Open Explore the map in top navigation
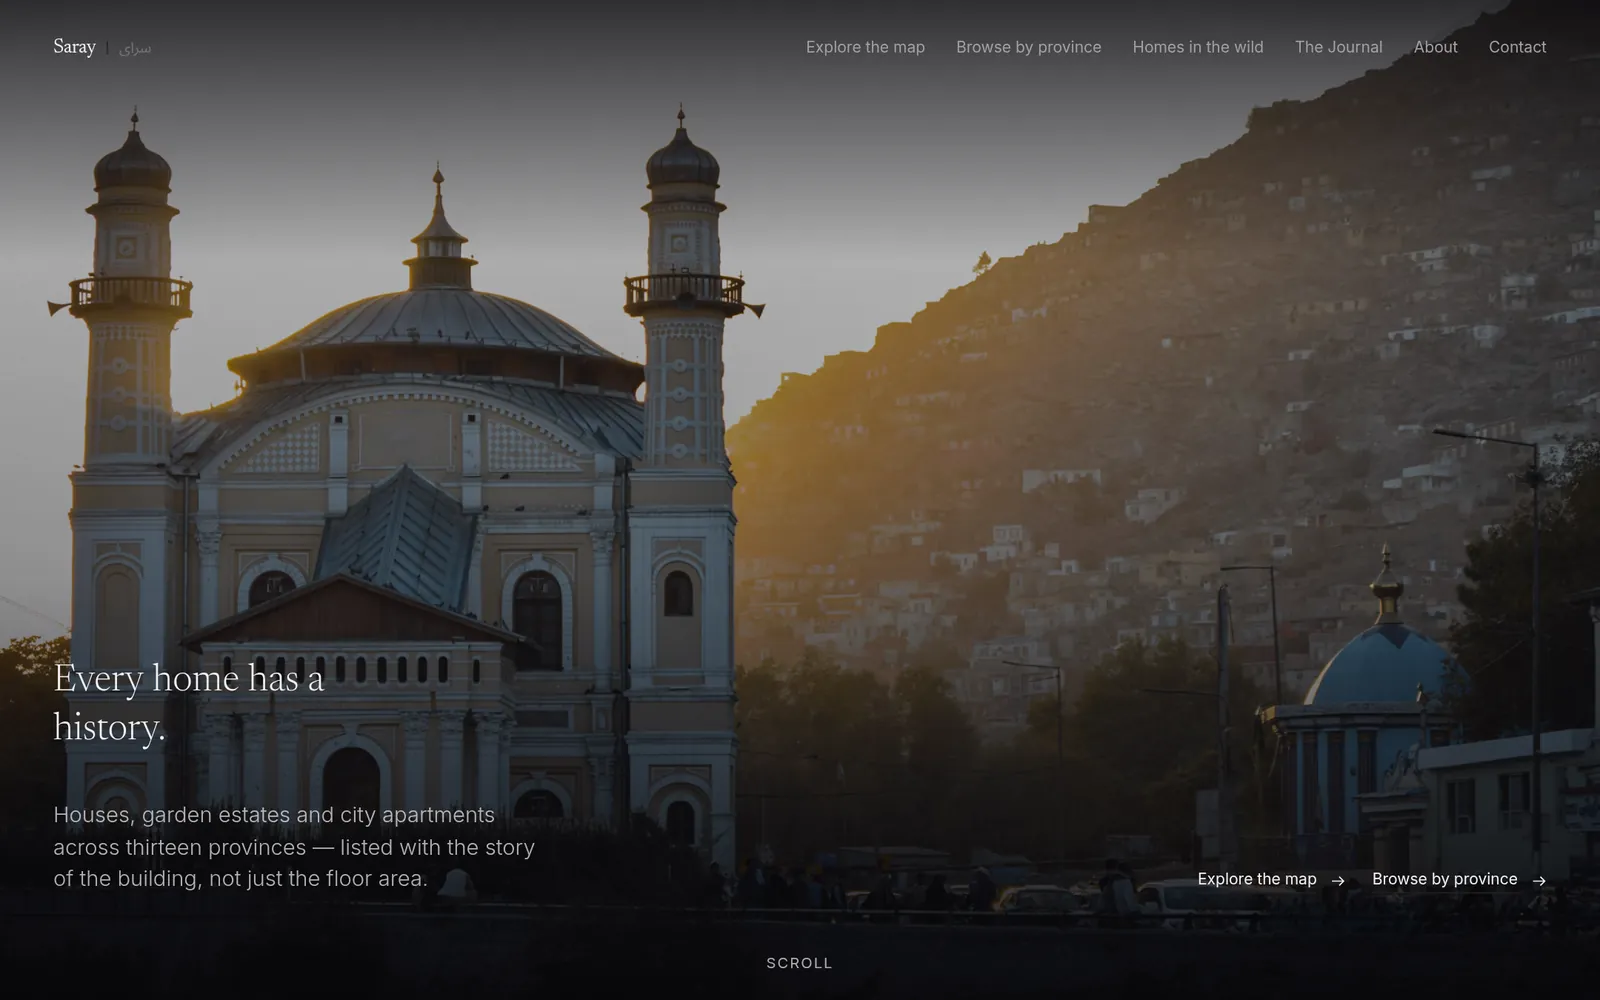 tap(865, 47)
